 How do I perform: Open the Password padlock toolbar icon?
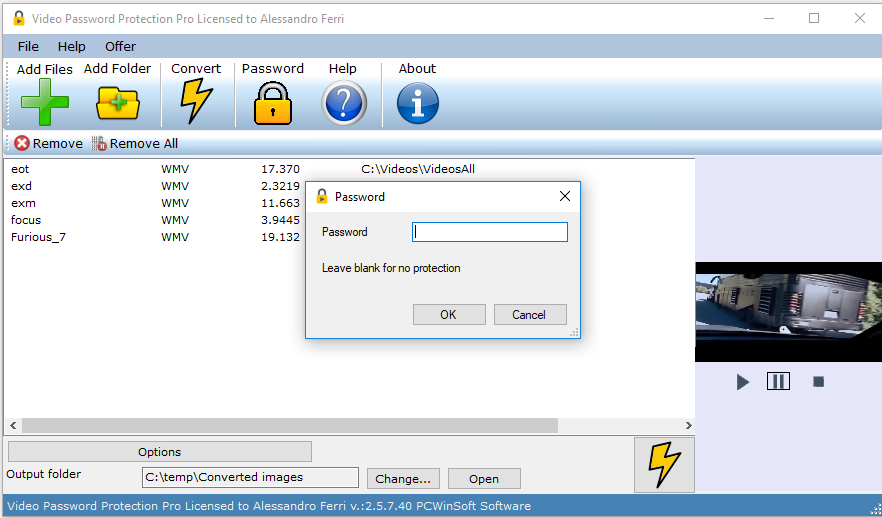tap(273, 103)
